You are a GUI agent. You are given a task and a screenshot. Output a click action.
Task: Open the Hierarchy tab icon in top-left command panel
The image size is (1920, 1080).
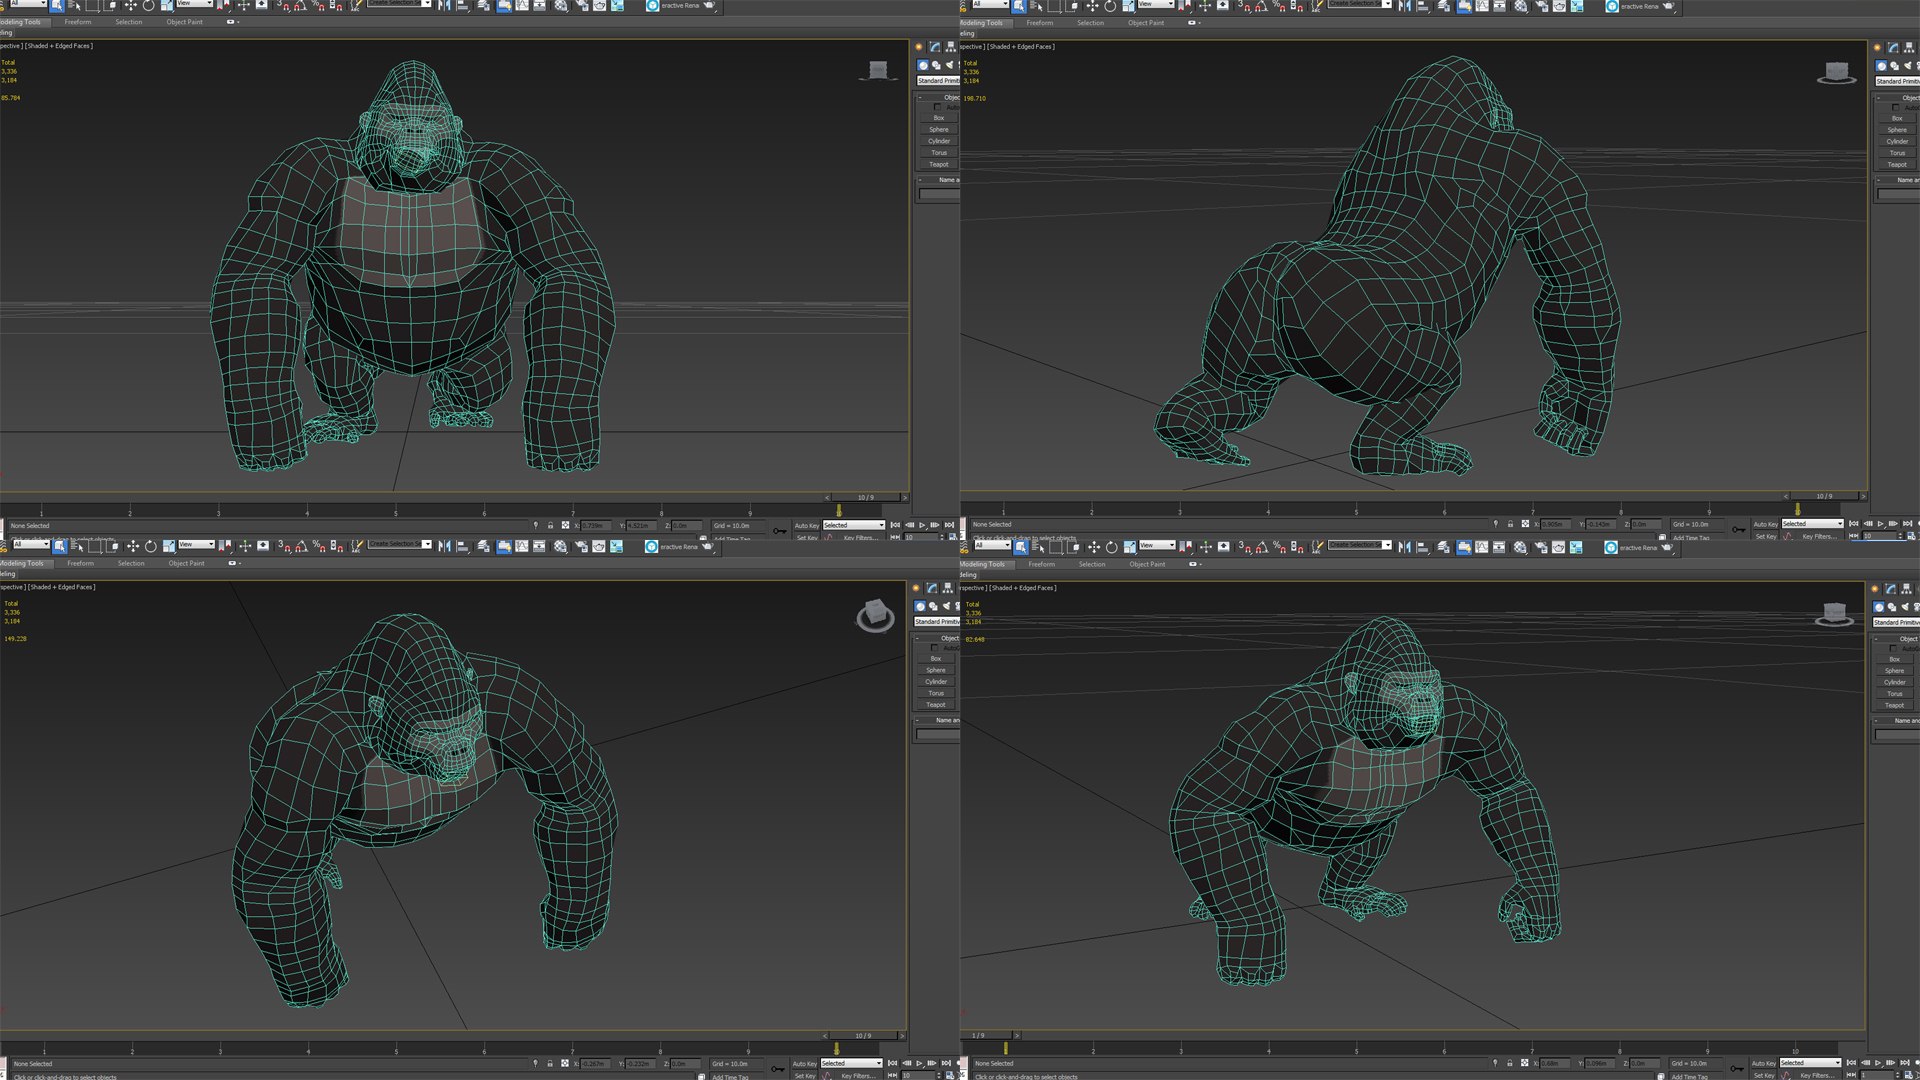(x=950, y=47)
